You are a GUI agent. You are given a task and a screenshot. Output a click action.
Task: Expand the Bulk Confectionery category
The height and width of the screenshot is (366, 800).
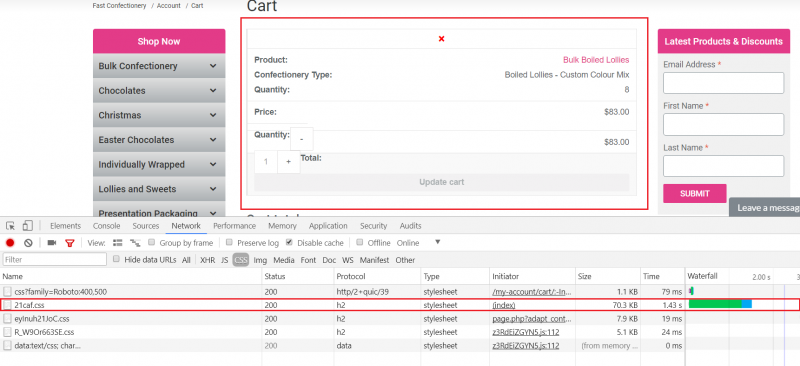pyautogui.click(x=159, y=66)
